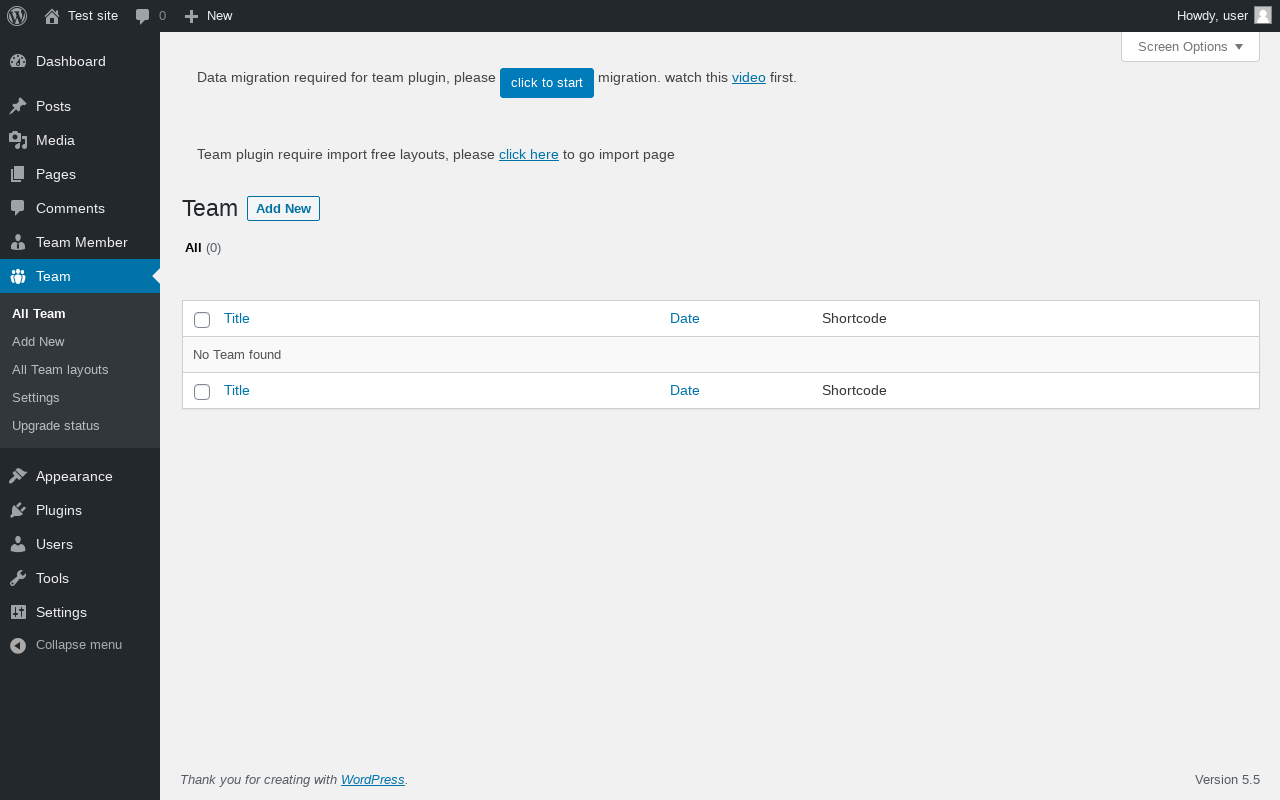Select All Team submenu item
Image resolution: width=1280 pixels, height=800 pixels.
click(x=39, y=314)
